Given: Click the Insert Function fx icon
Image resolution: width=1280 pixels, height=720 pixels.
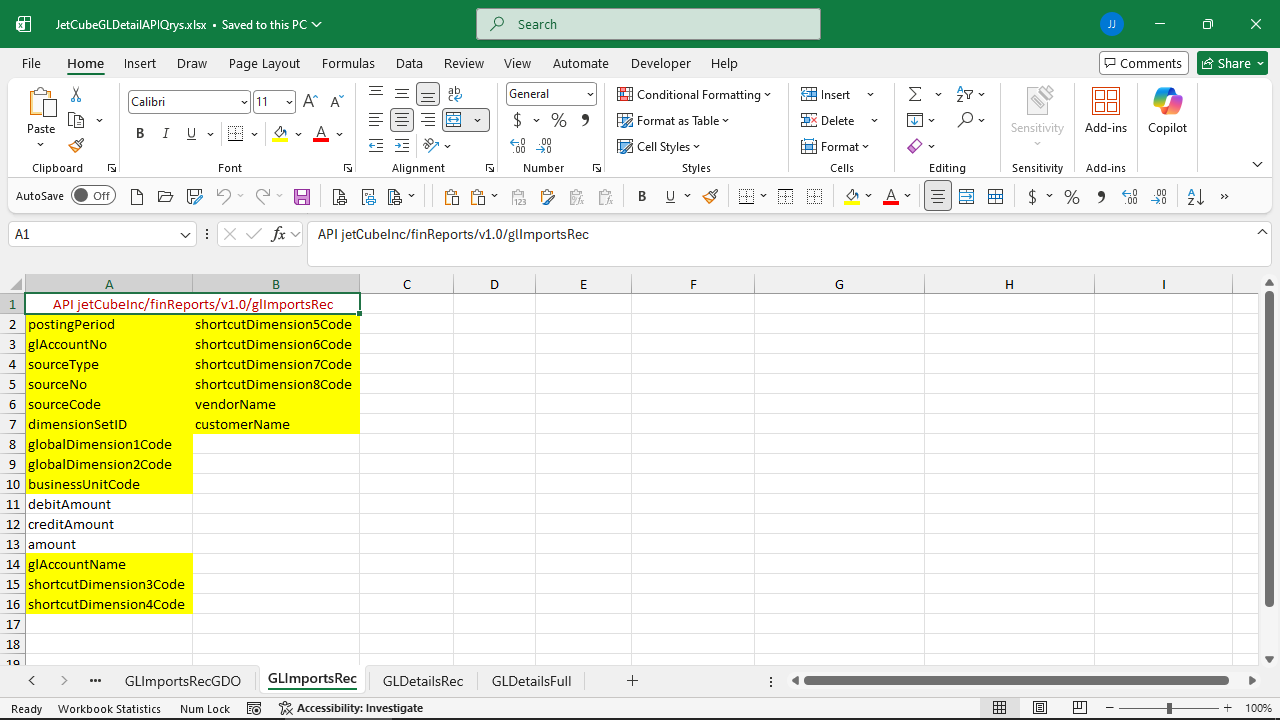Looking at the screenshot, I should pyautogui.click(x=279, y=234).
